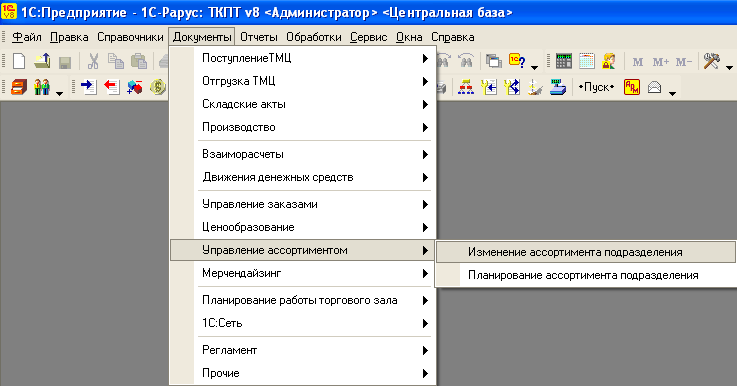Click the blue arrow incoming document icon
This screenshot has height=386, width=737.
89,87
